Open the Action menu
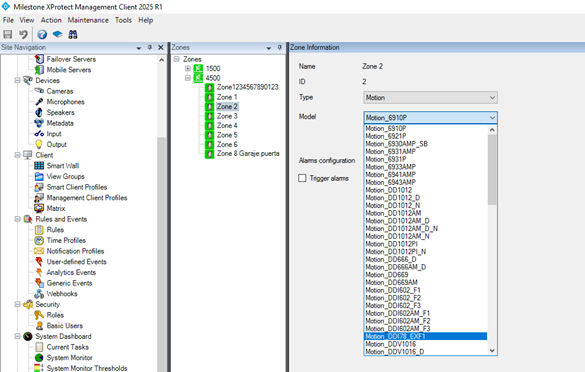The height and width of the screenshot is (372, 585). [x=51, y=20]
